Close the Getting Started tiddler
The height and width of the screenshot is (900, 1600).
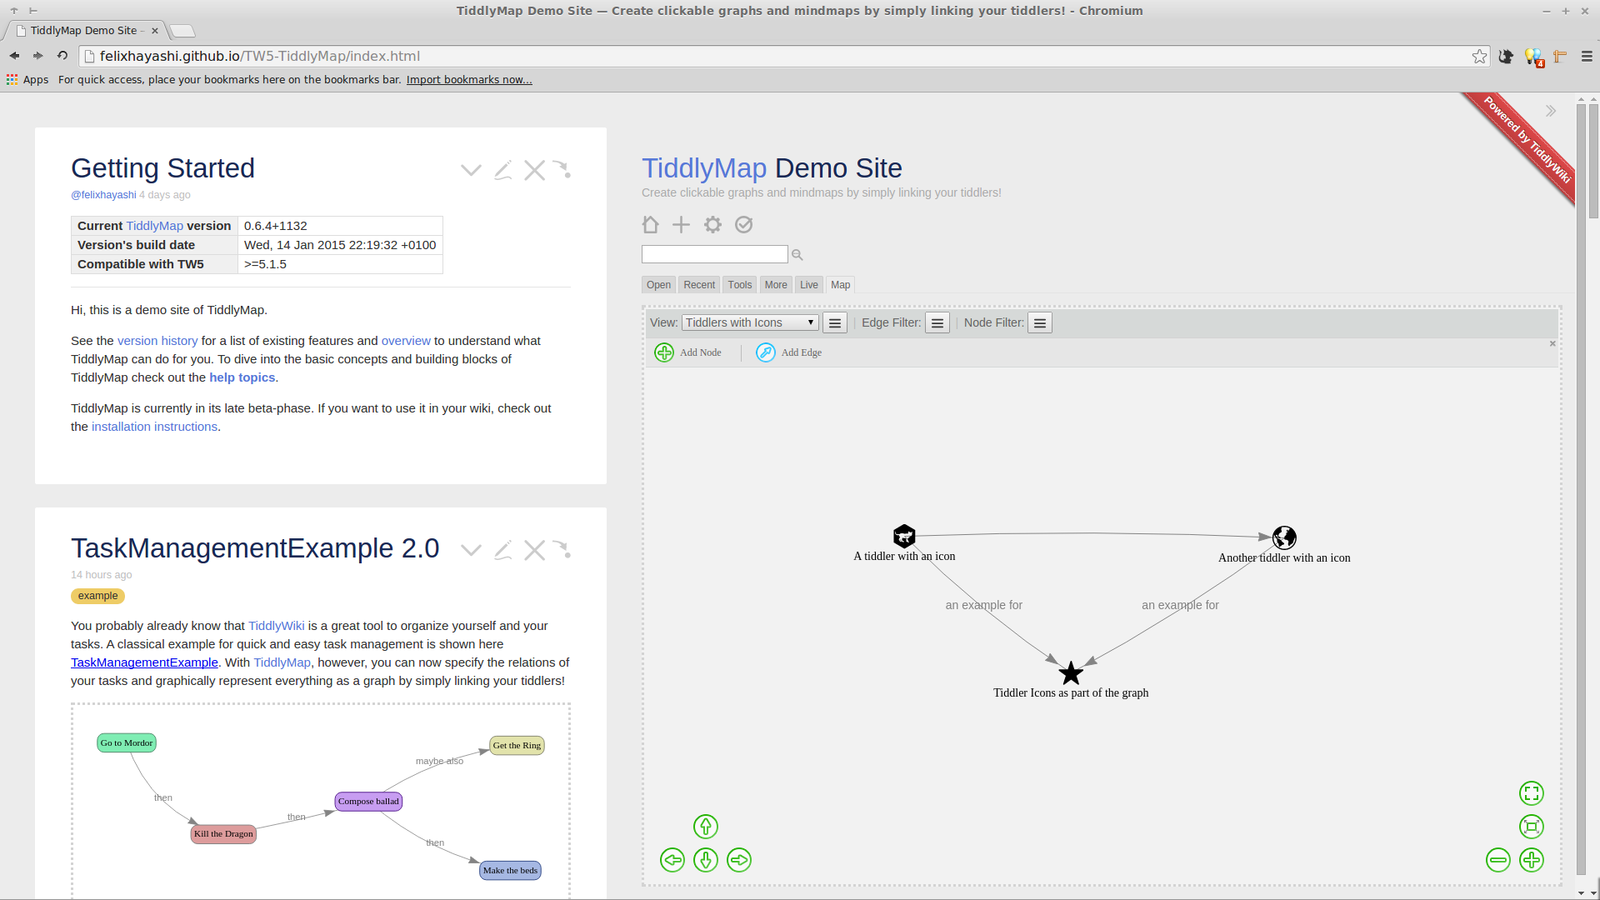tap(535, 170)
